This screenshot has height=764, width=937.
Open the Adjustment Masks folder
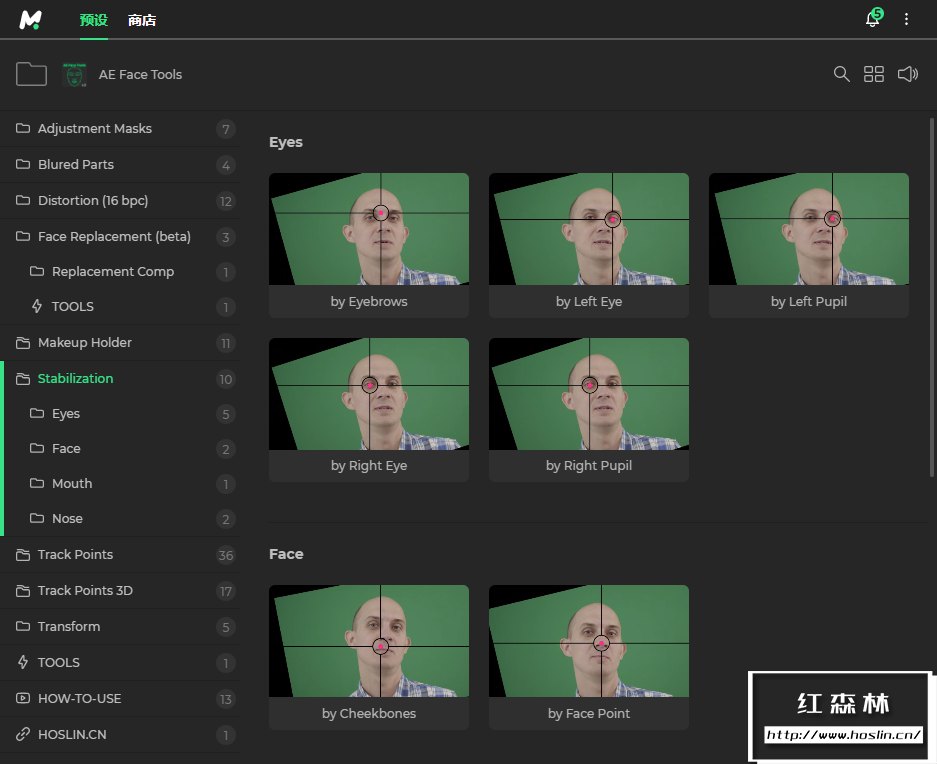click(x=120, y=129)
